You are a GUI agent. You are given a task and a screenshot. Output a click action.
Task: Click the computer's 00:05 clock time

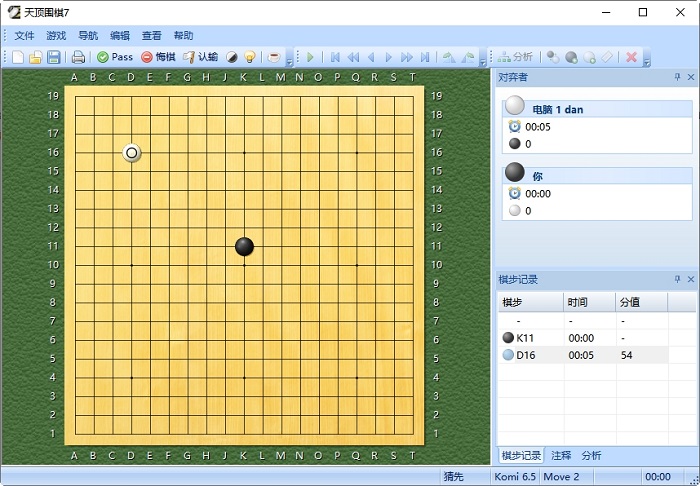tap(538, 127)
